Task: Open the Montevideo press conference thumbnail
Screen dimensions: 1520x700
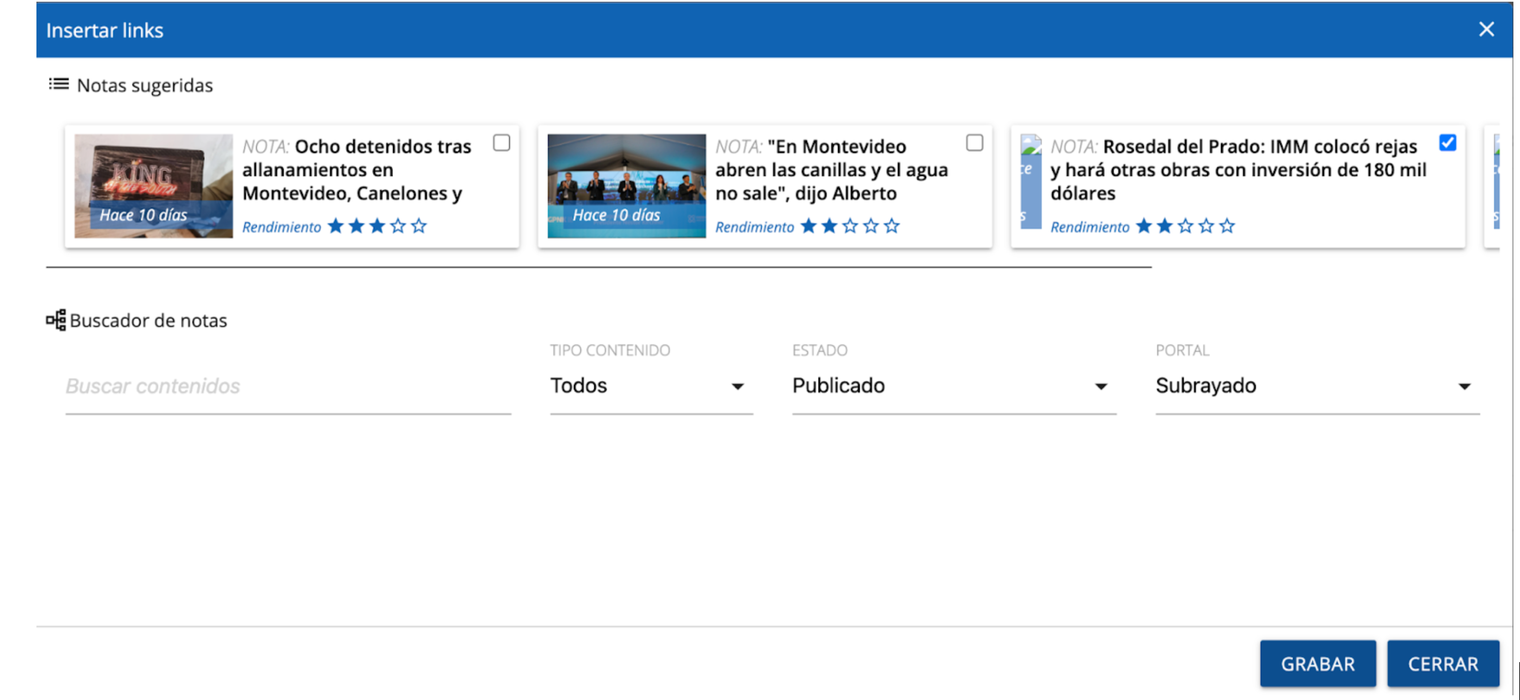Action: click(626, 186)
